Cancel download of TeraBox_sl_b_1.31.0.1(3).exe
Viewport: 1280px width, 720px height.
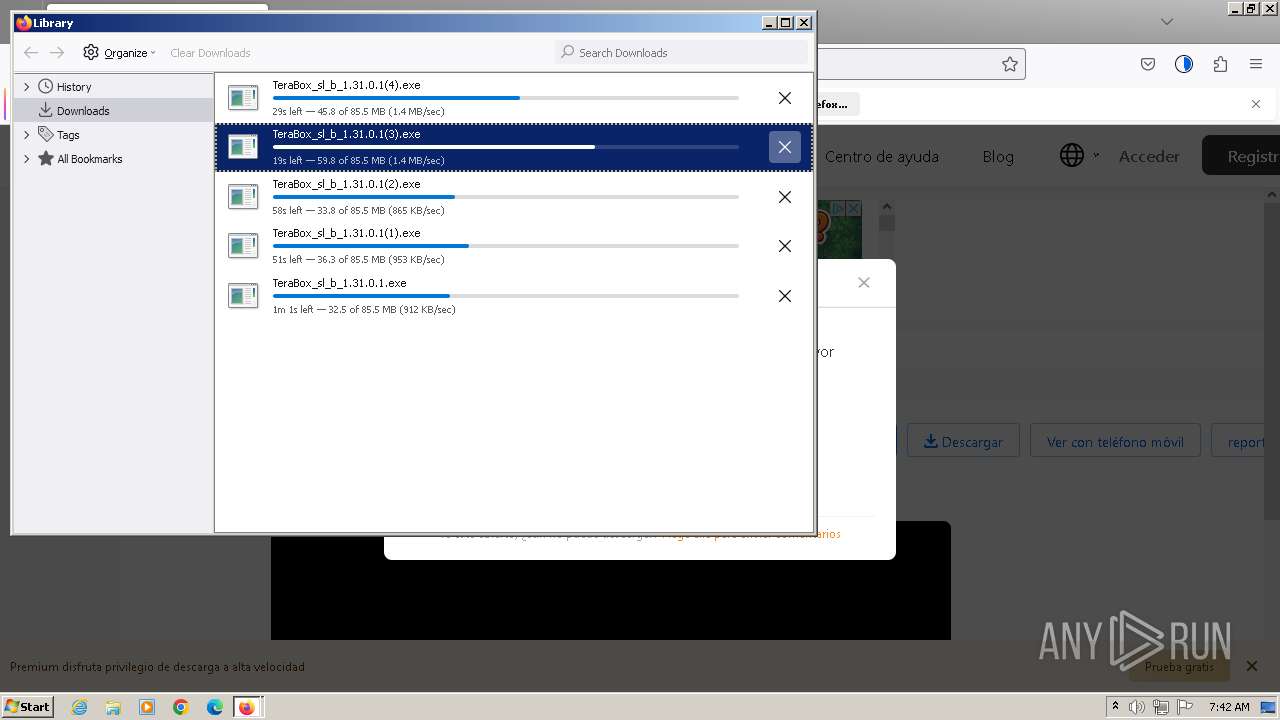[x=785, y=147]
